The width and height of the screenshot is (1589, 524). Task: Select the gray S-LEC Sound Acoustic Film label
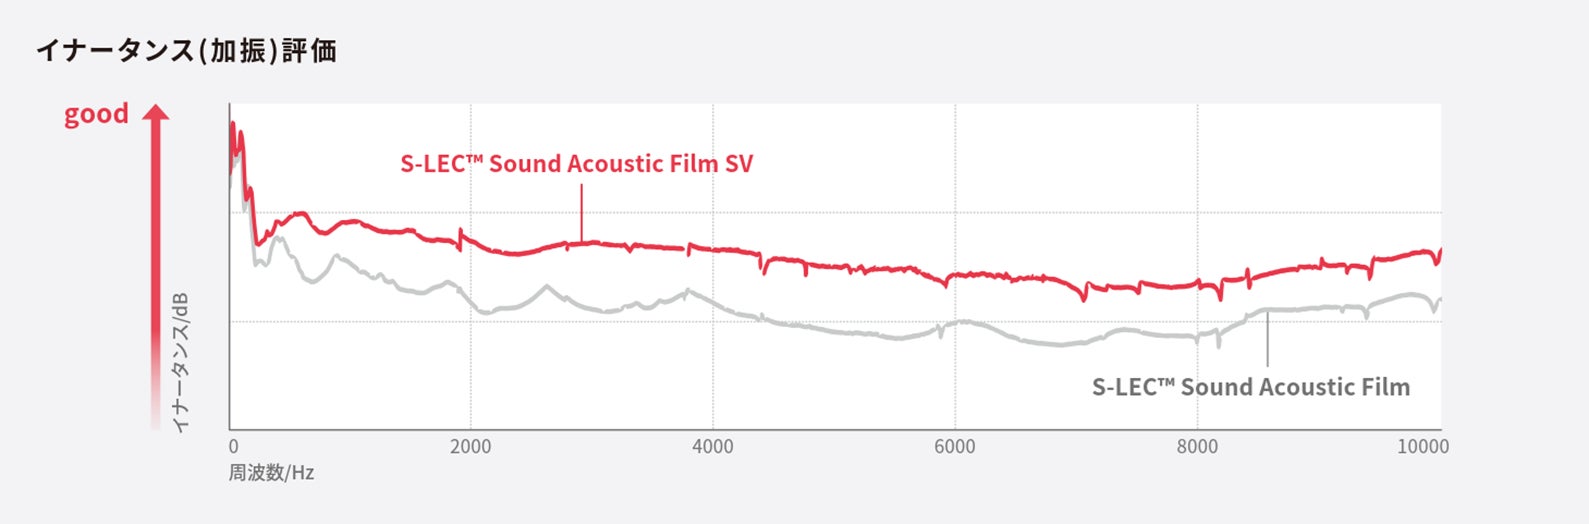click(x=1250, y=387)
